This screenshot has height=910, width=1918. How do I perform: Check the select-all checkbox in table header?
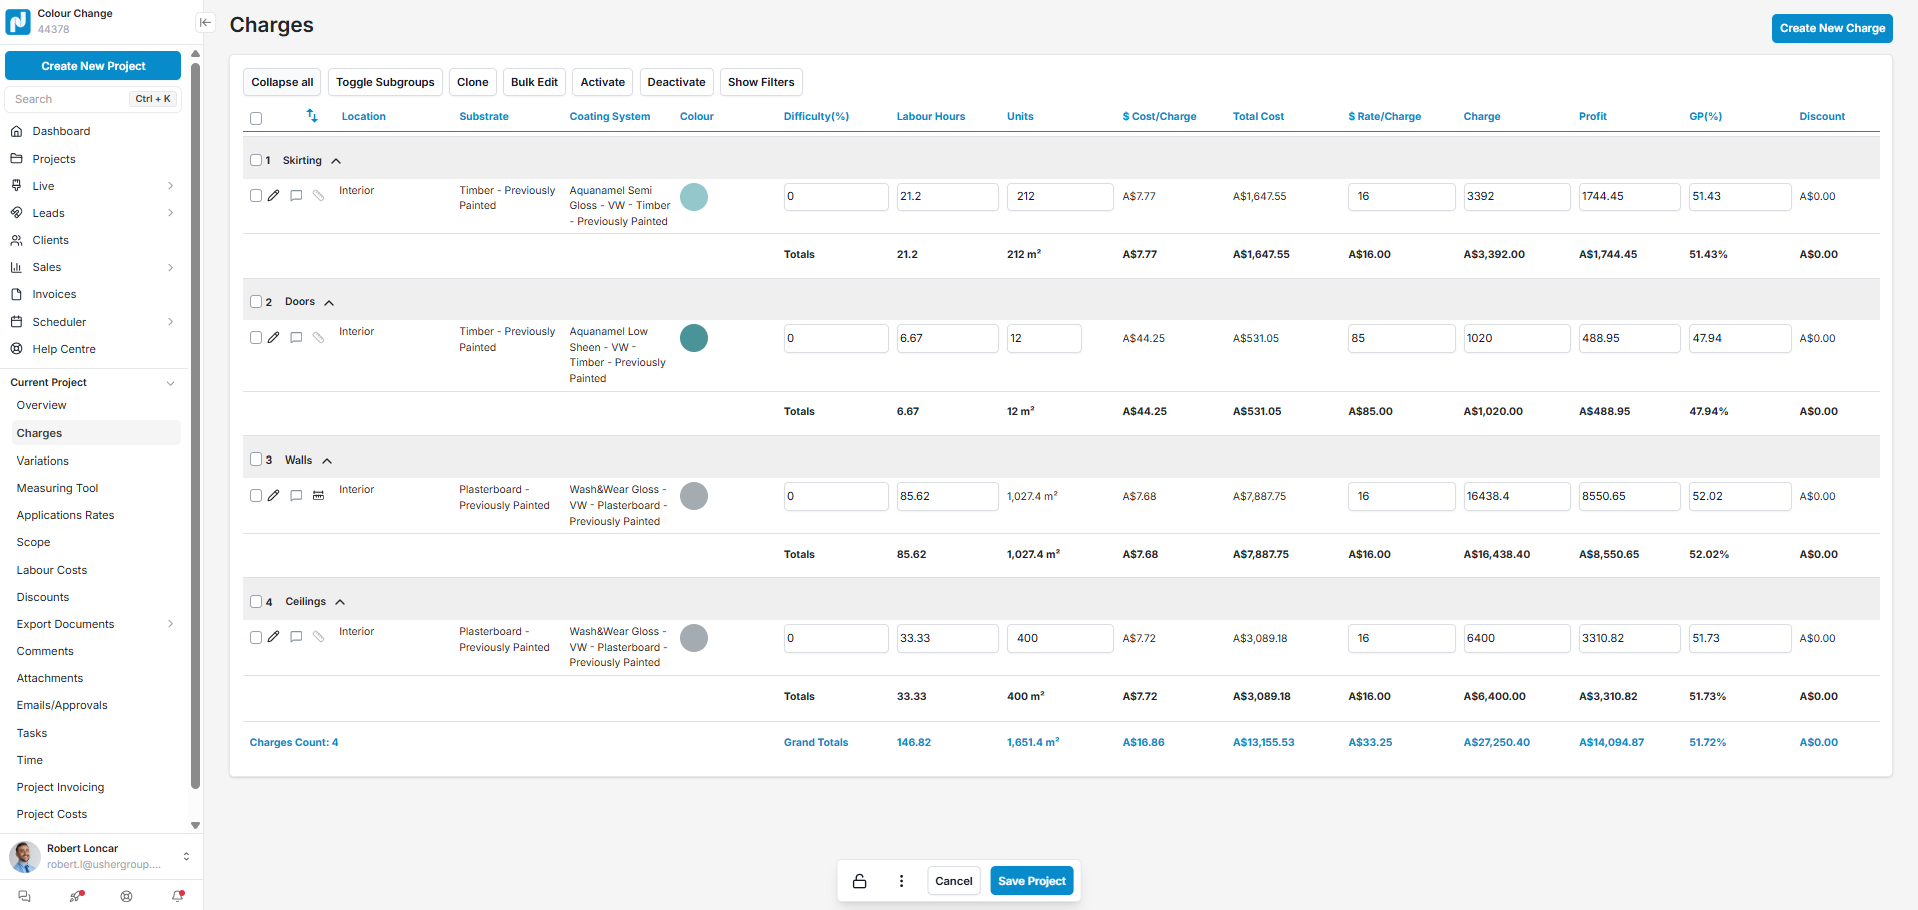pos(256,118)
